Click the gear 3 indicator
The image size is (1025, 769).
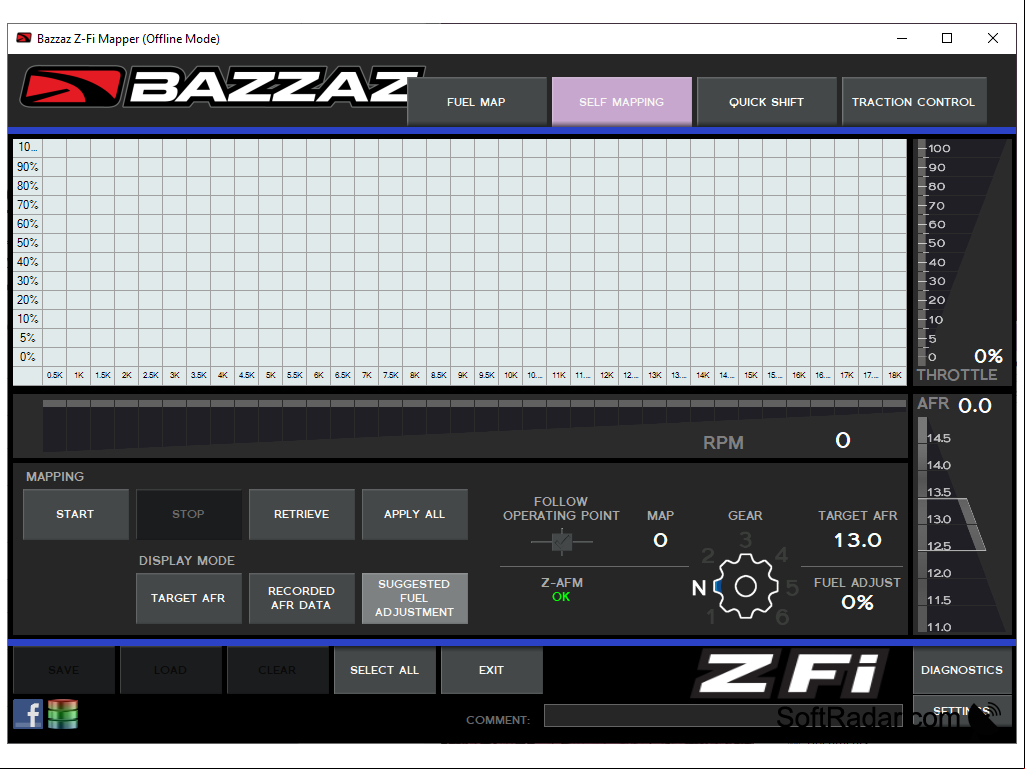click(x=745, y=540)
